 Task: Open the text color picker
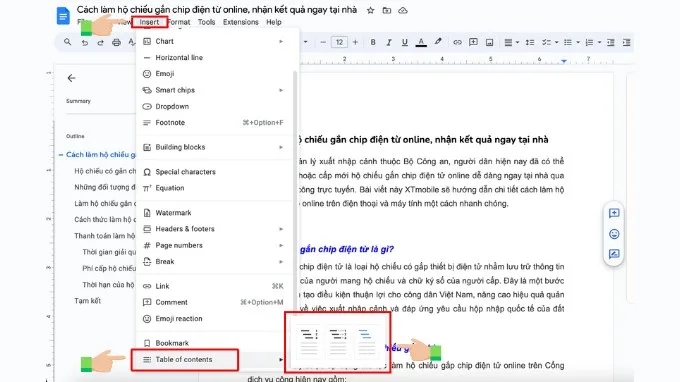[x=421, y=42]
